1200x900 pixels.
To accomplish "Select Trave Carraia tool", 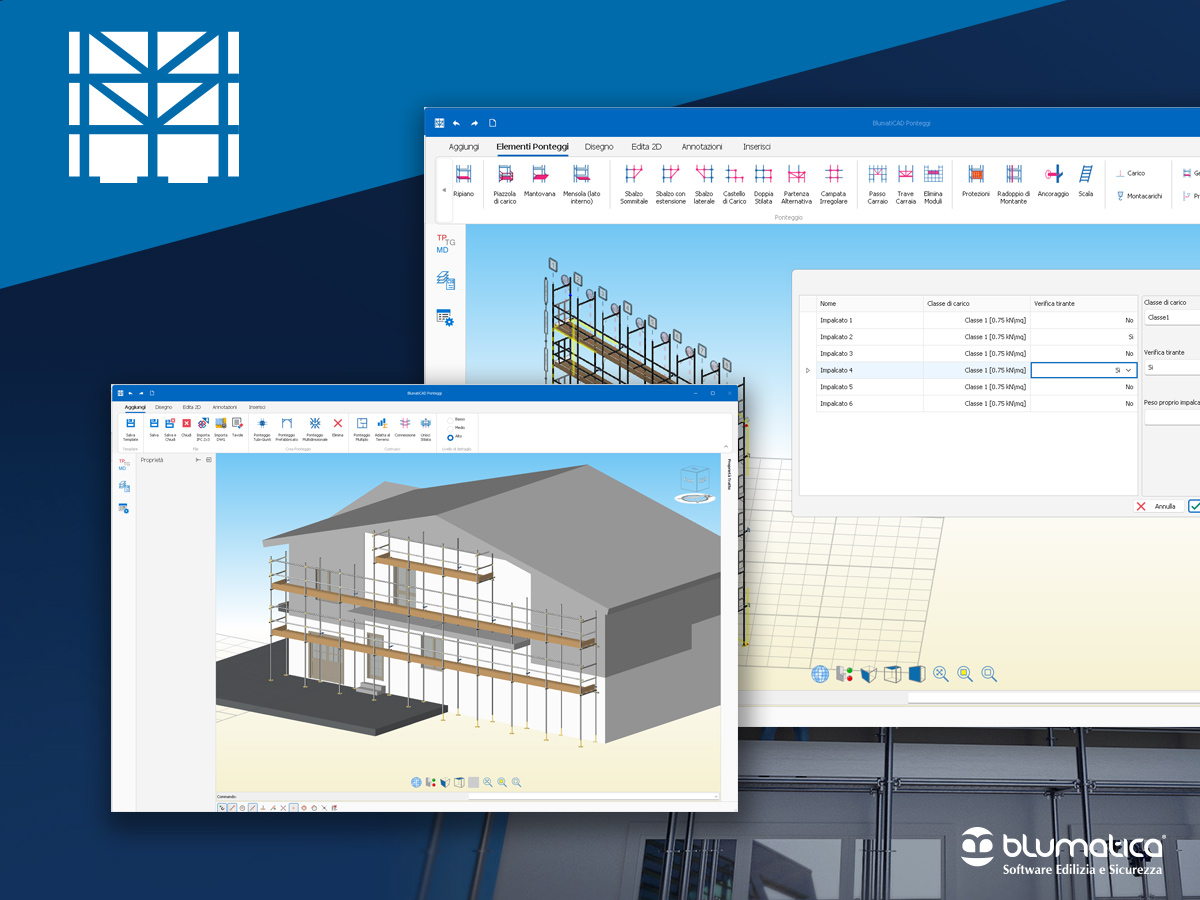I will (905, 185).
